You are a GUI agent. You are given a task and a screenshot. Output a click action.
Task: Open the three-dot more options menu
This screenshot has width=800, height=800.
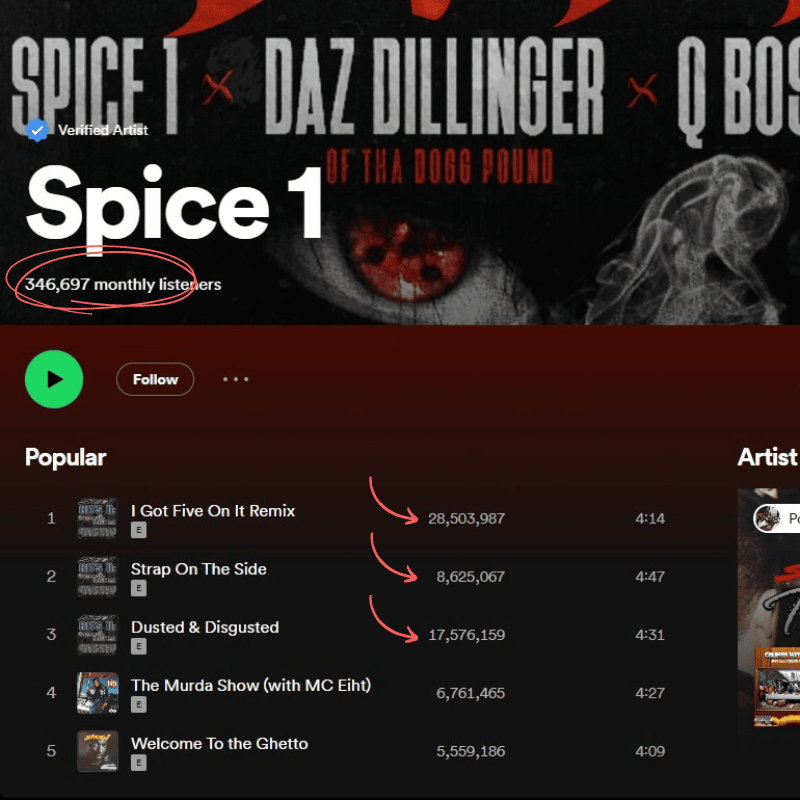click(x=236, y=379)
